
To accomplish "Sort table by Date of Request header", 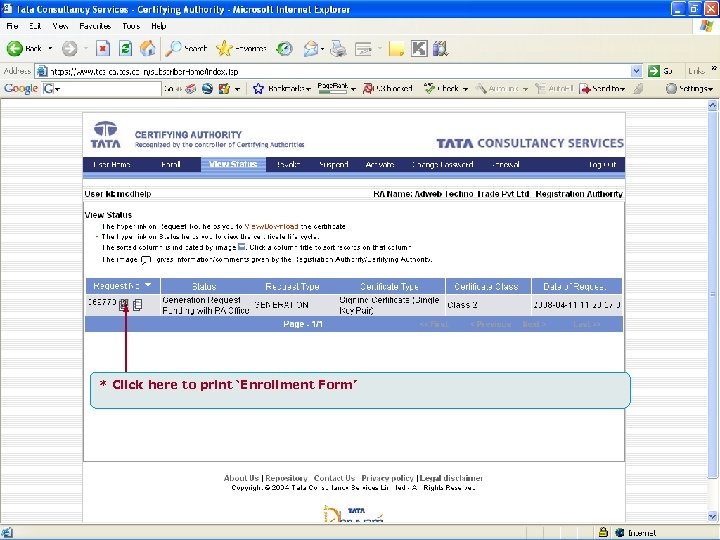I will tap(575, 287).
